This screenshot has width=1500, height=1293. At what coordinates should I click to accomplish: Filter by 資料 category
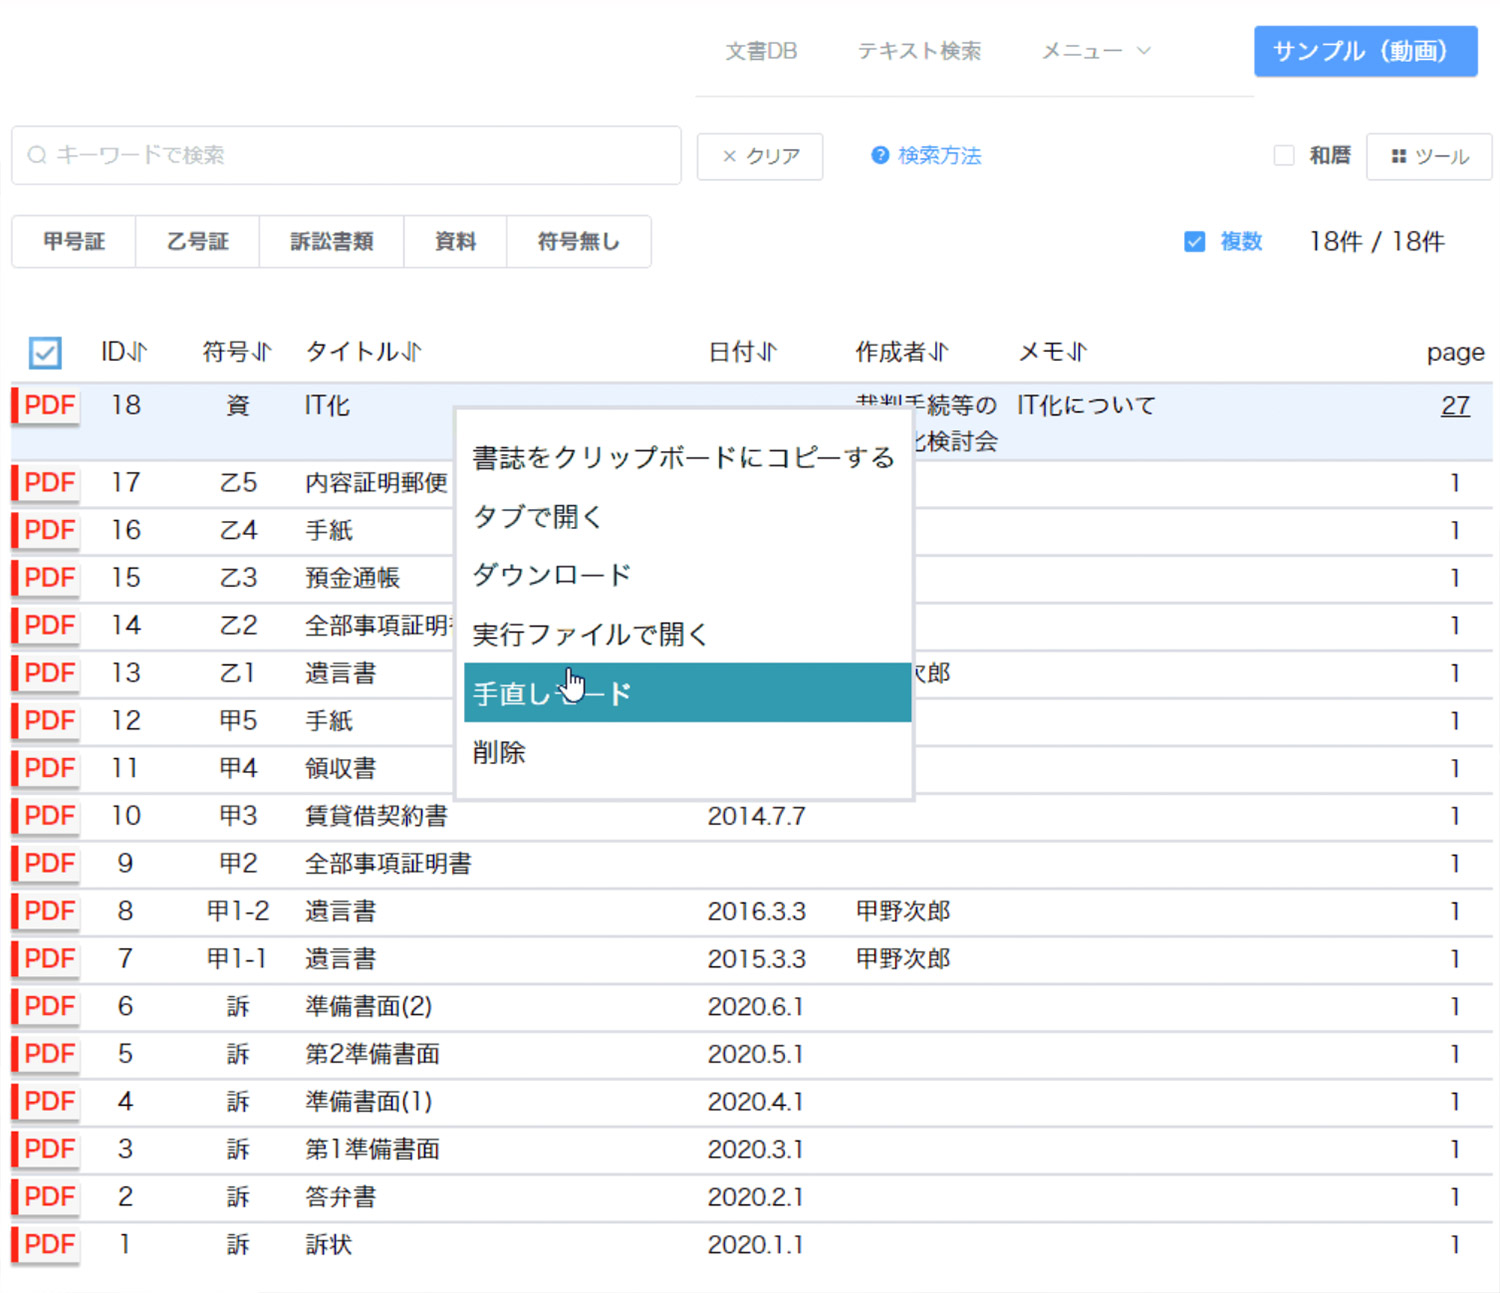point(456,242)
